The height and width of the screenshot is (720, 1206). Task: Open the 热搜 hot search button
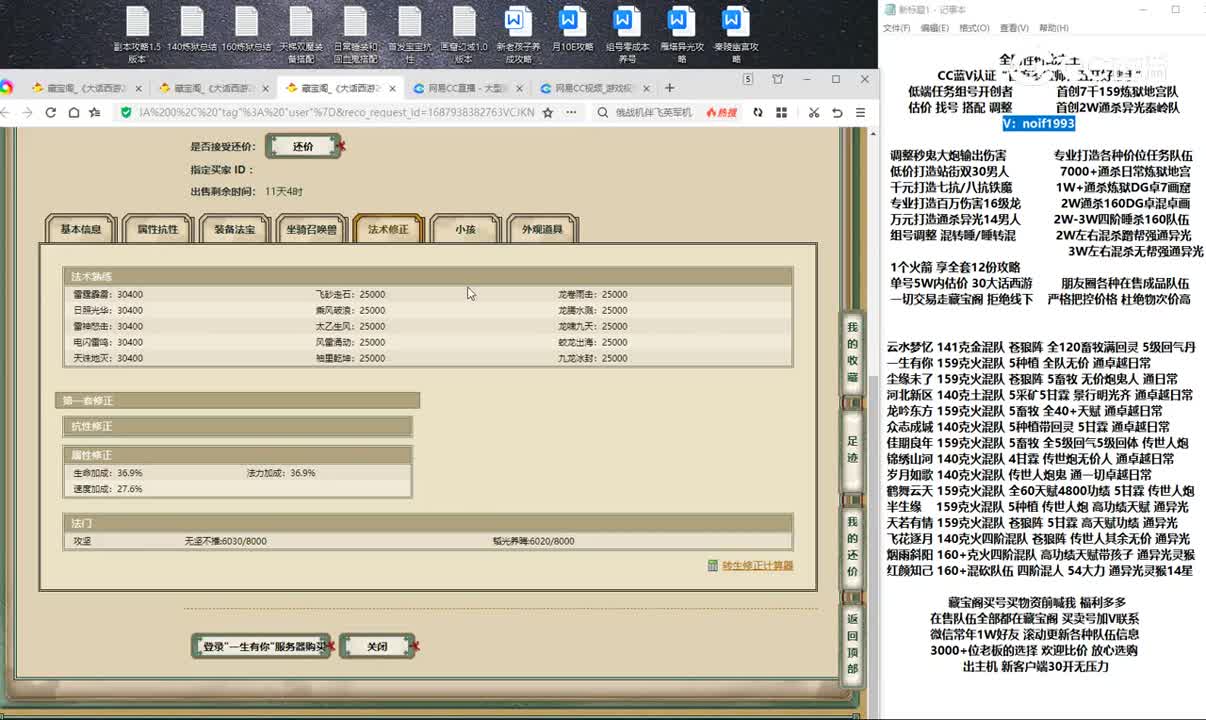pos(720,113)
